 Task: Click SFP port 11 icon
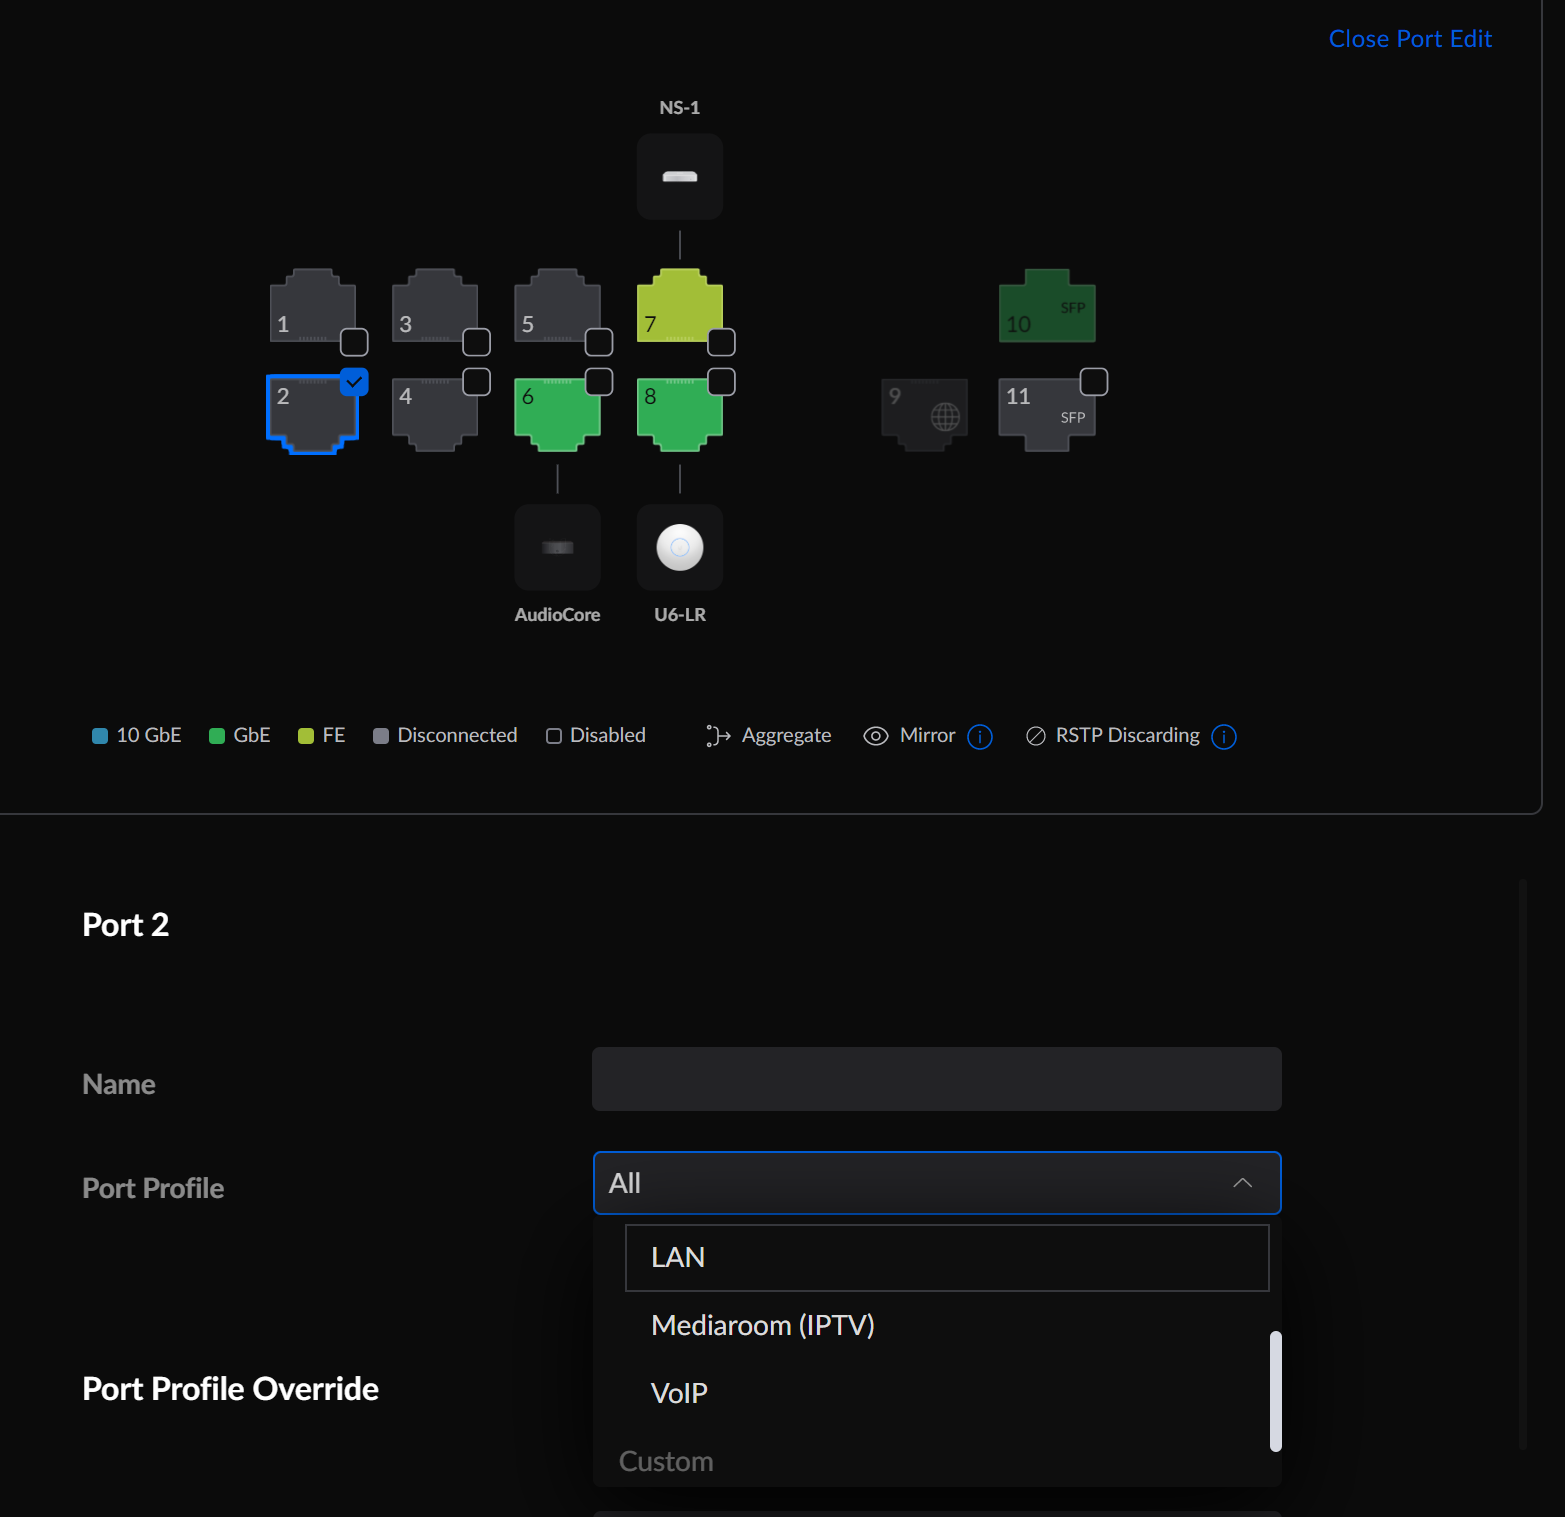point(1047,414)
